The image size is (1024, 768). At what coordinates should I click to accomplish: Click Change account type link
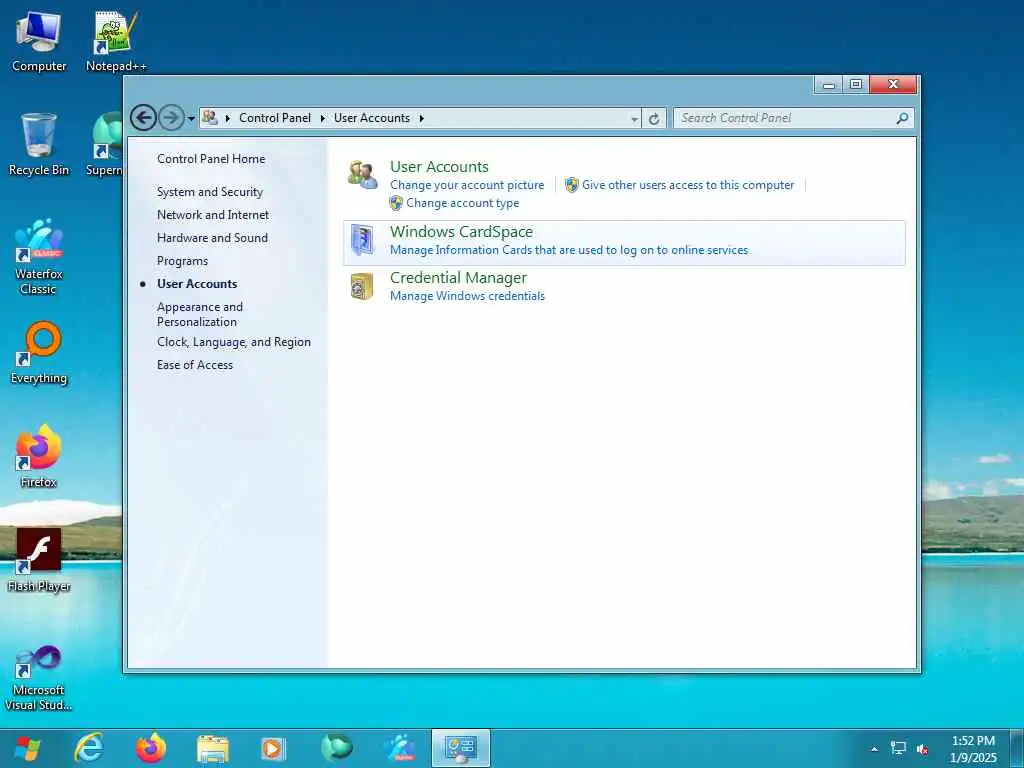pyautogui.click(x=462, y=203)
